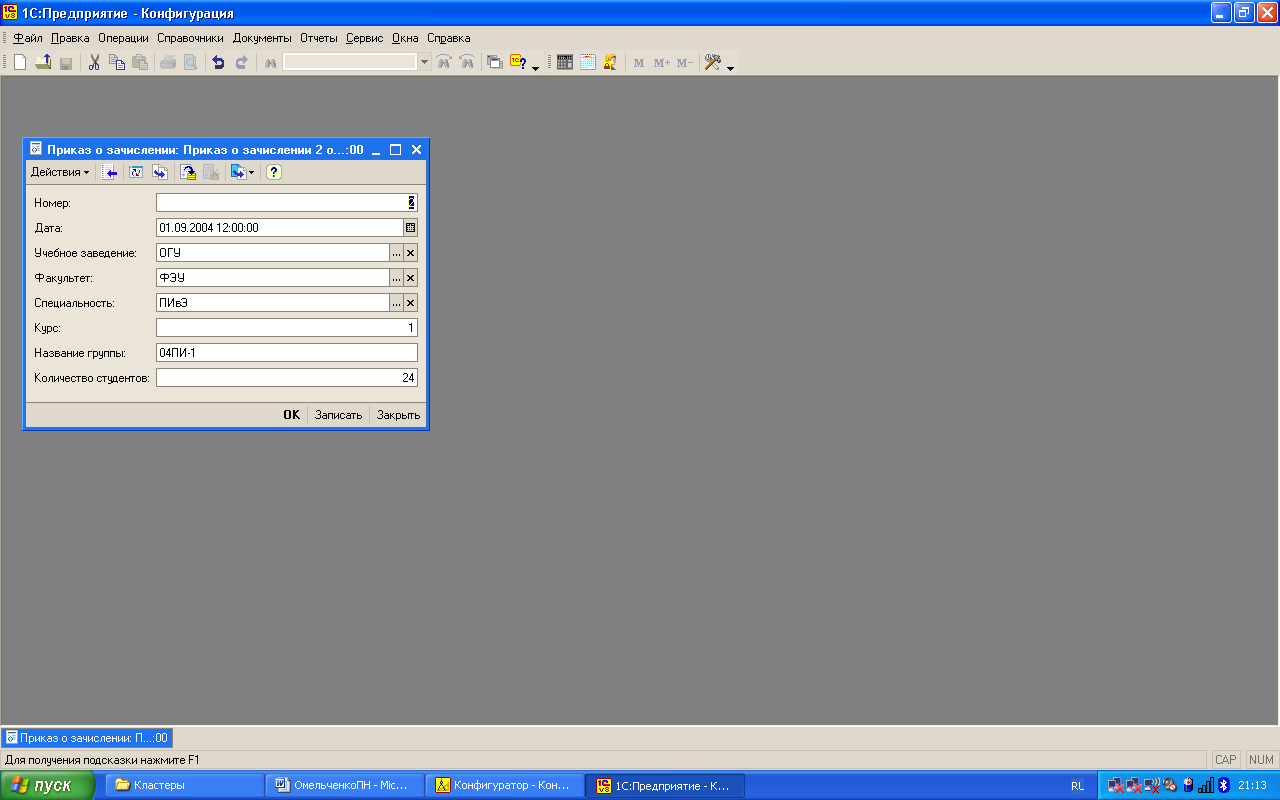
Task: Expand the tools toolbar options arrow
Action: [x=731, y=67]
